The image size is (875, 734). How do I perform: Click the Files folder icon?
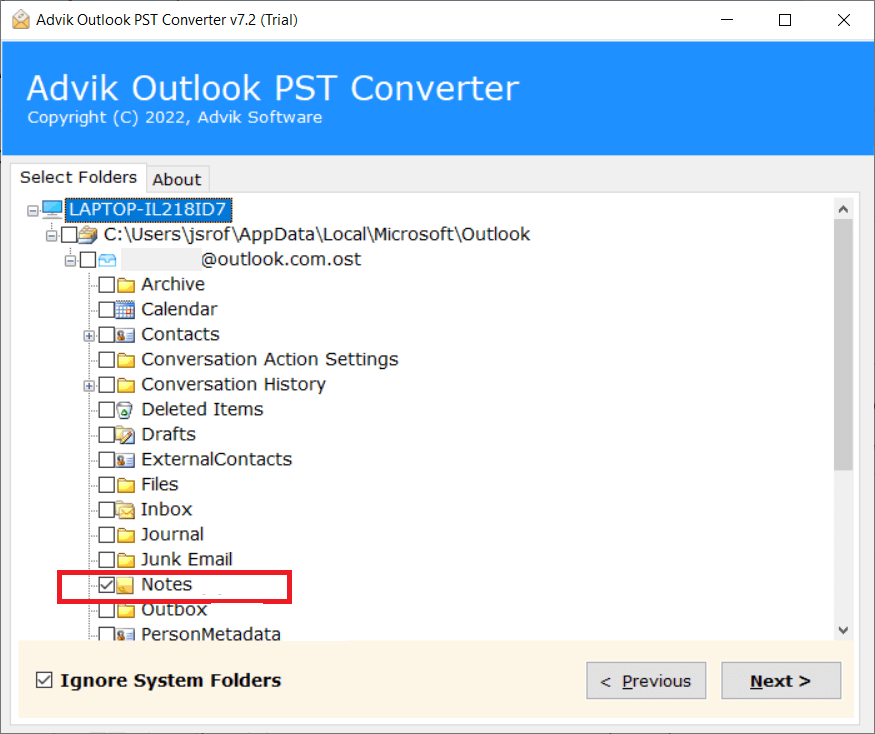point(126,485)
